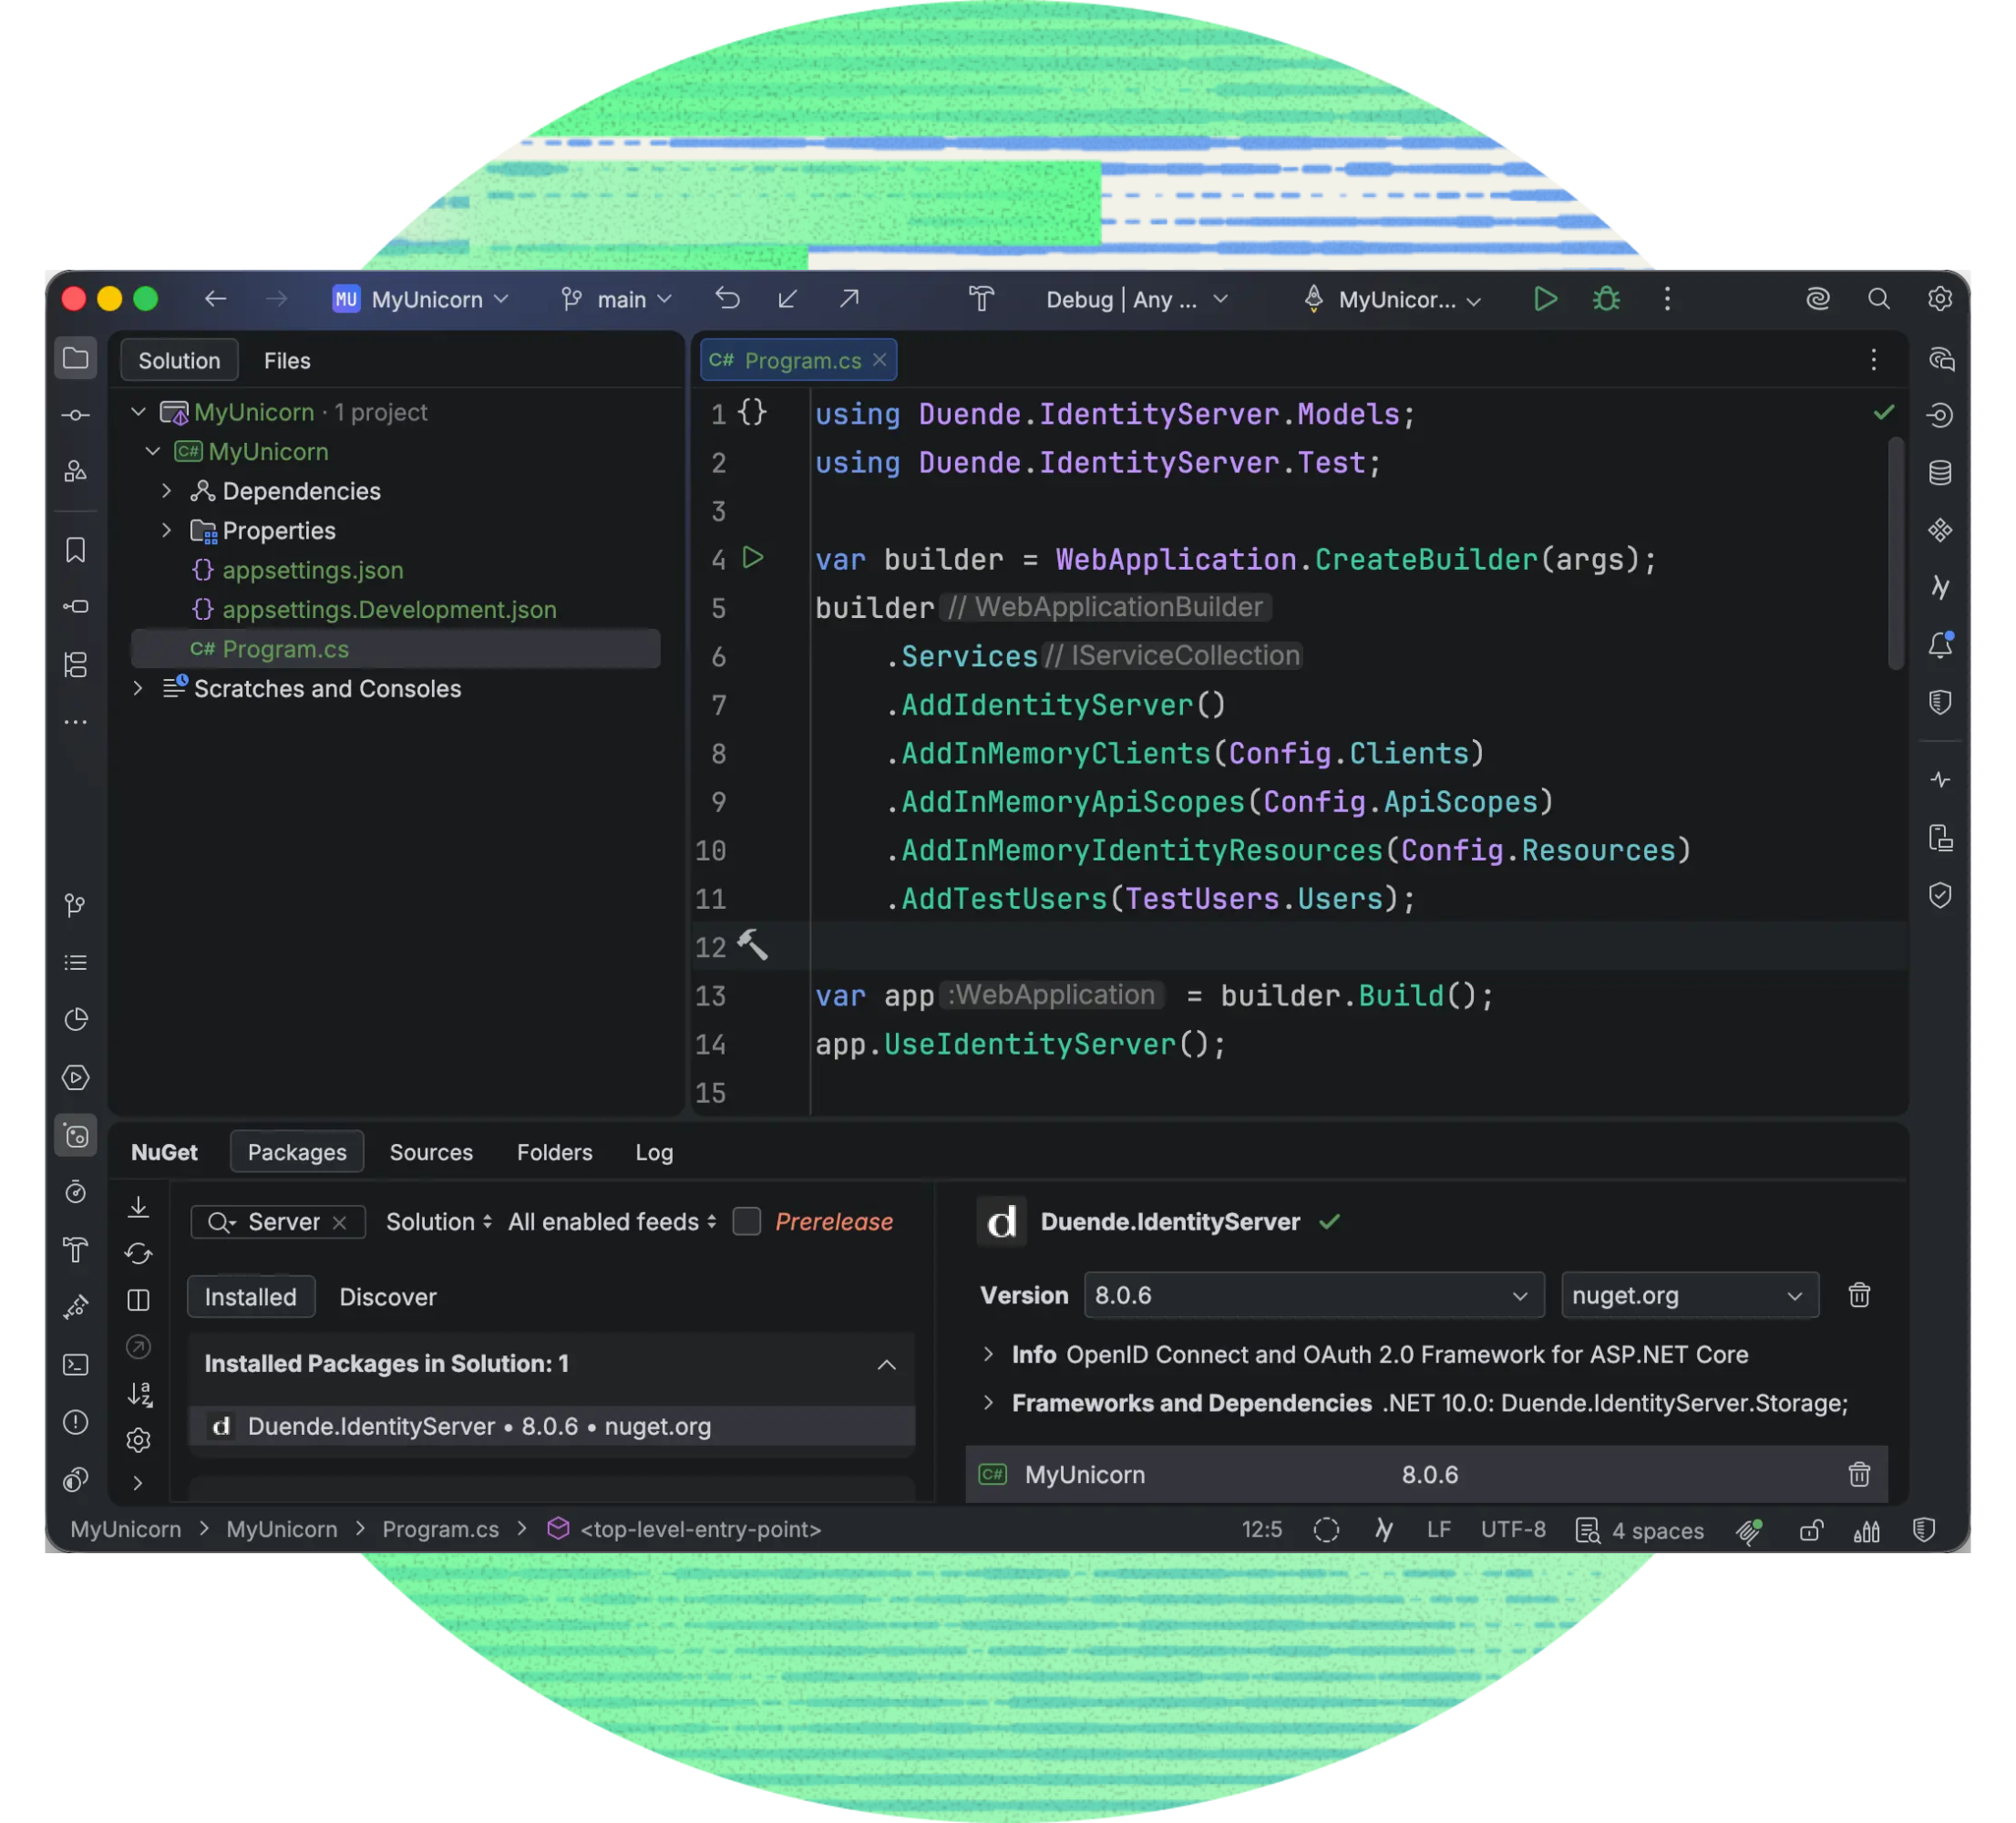Open the Bookmarks tool window
Viewport: 2016px width, 1823px height.
76,549
